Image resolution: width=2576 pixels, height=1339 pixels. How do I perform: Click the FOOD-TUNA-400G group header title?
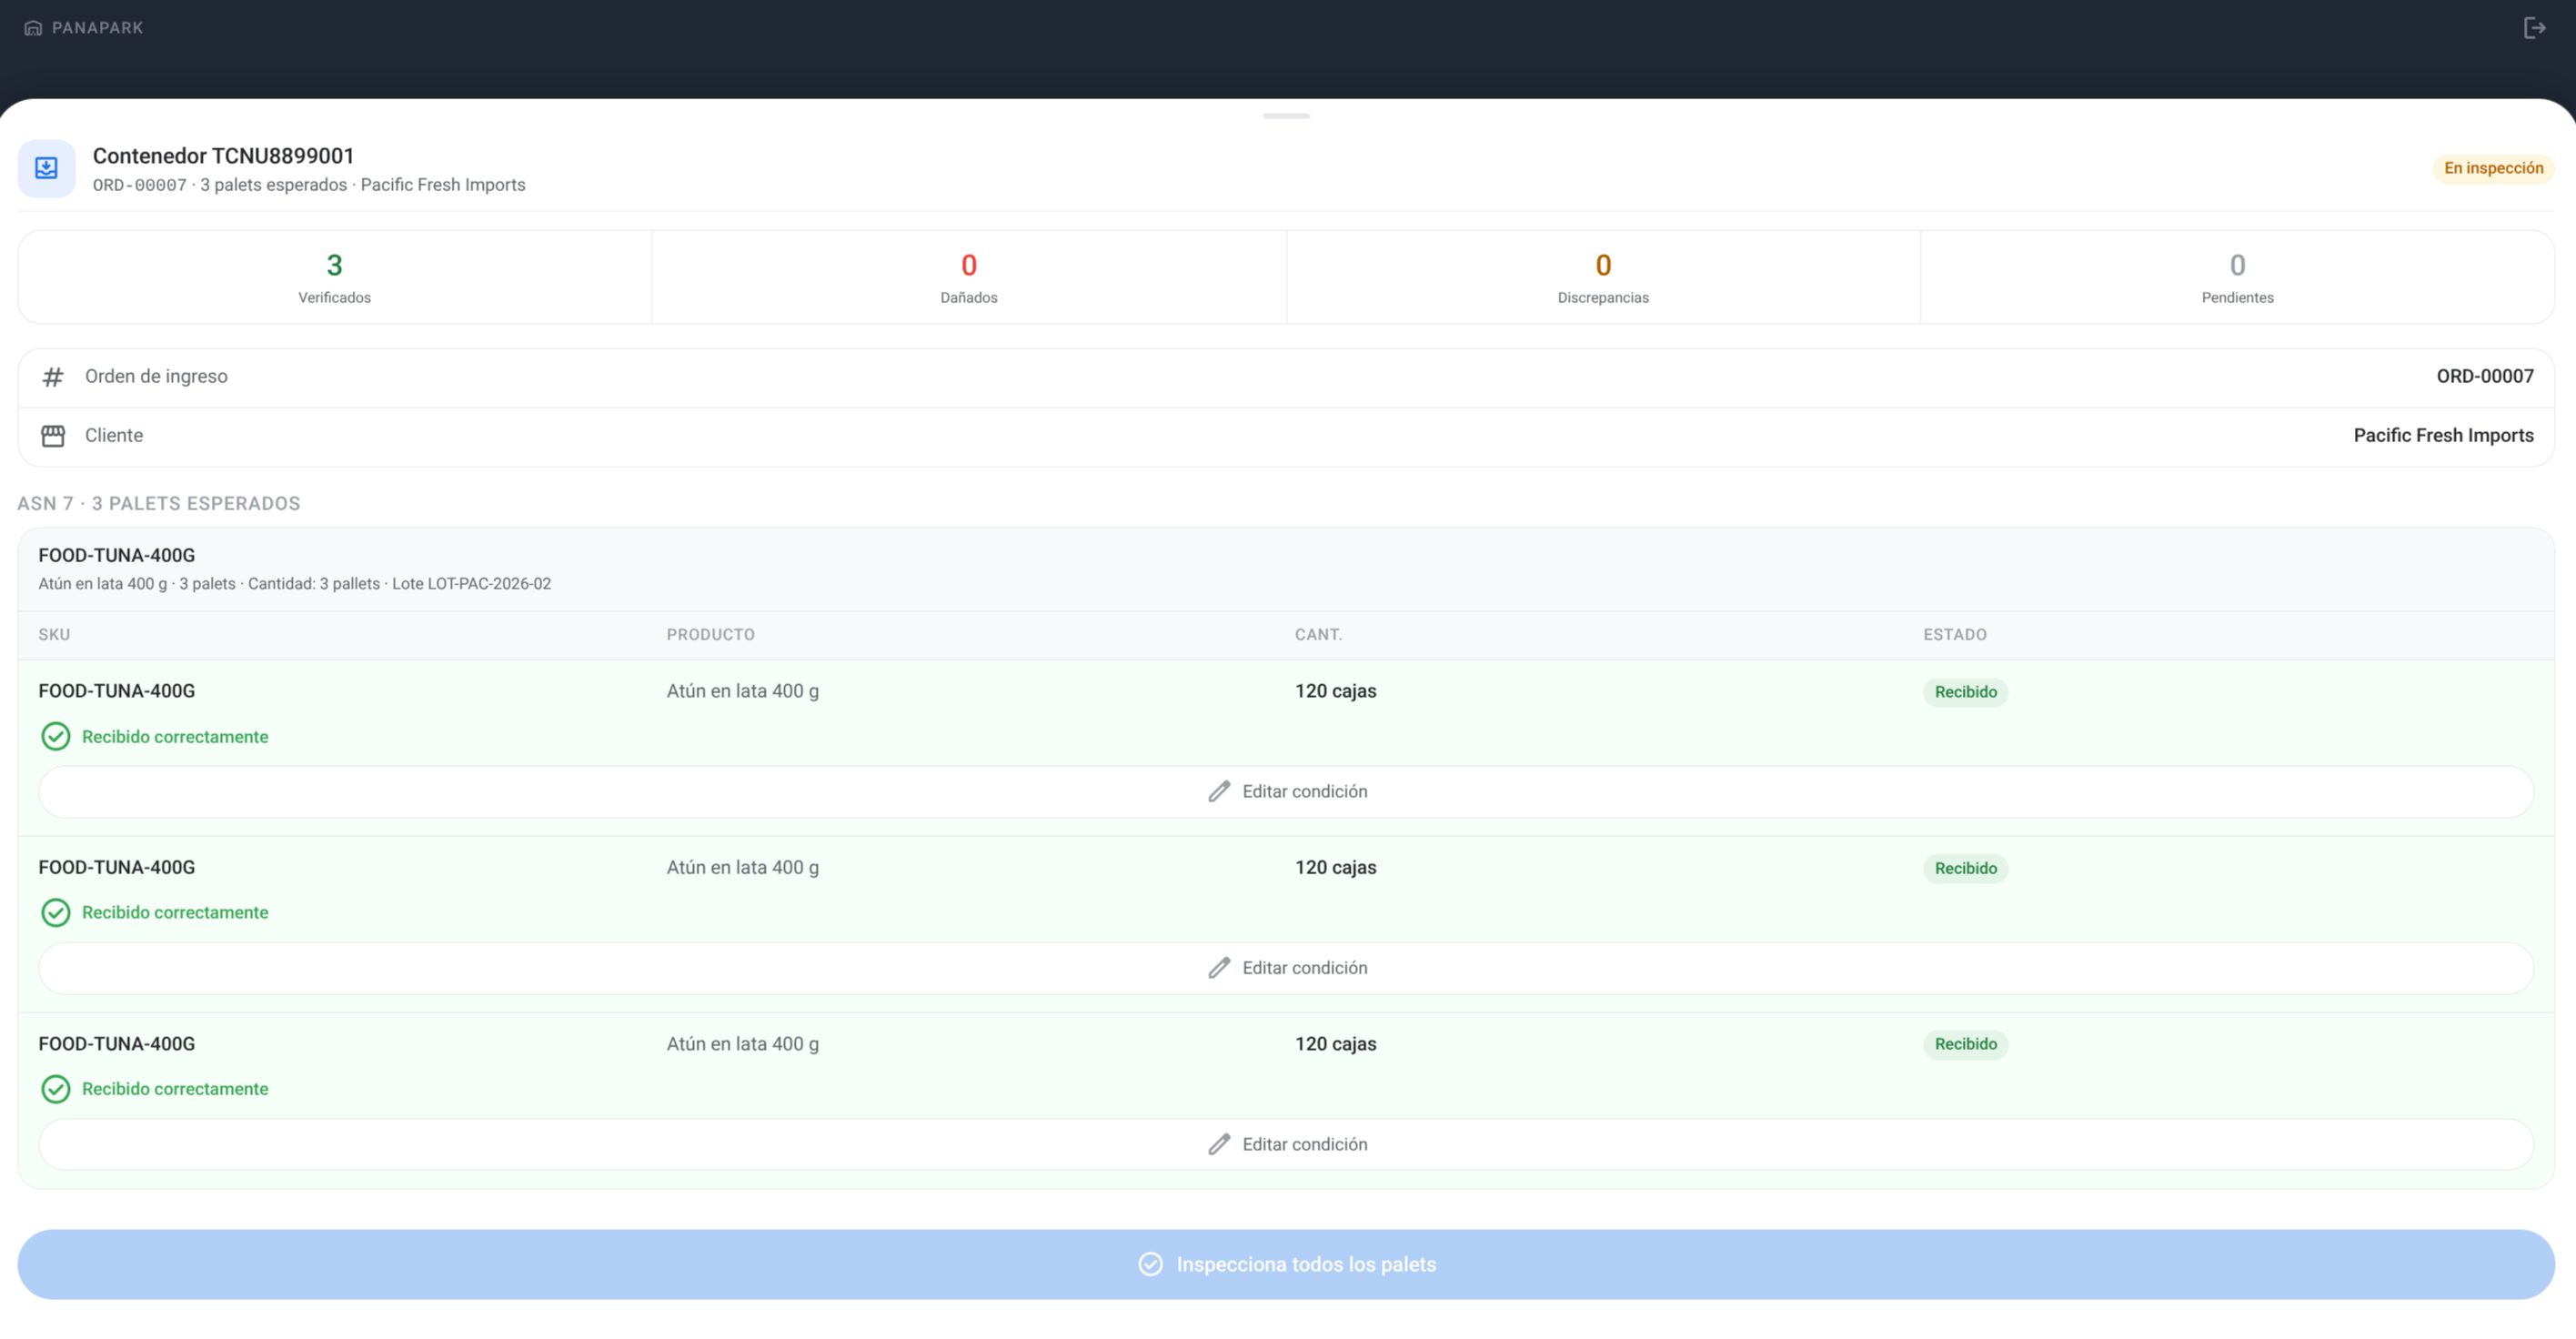coord(117,556)
